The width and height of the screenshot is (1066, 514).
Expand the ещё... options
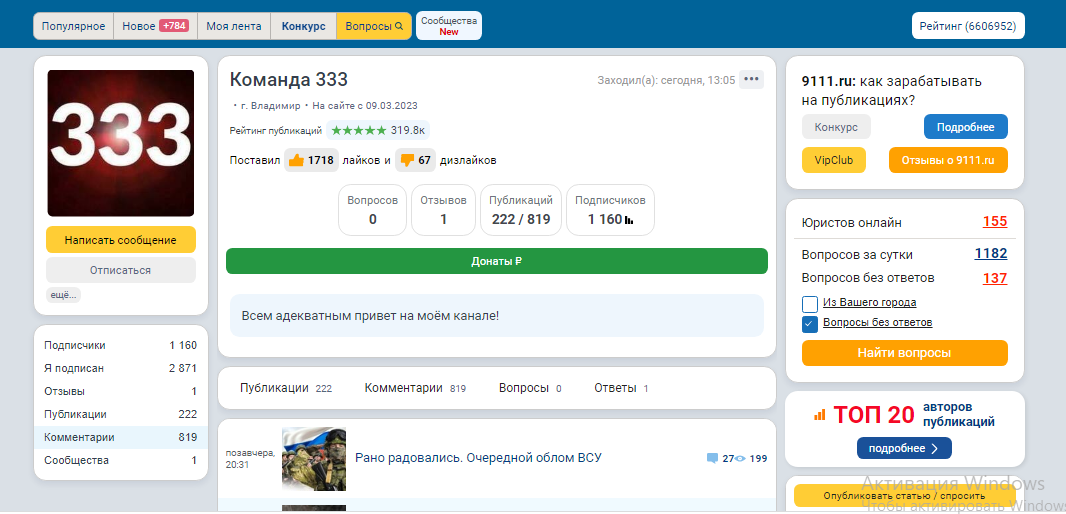[63, 295]
